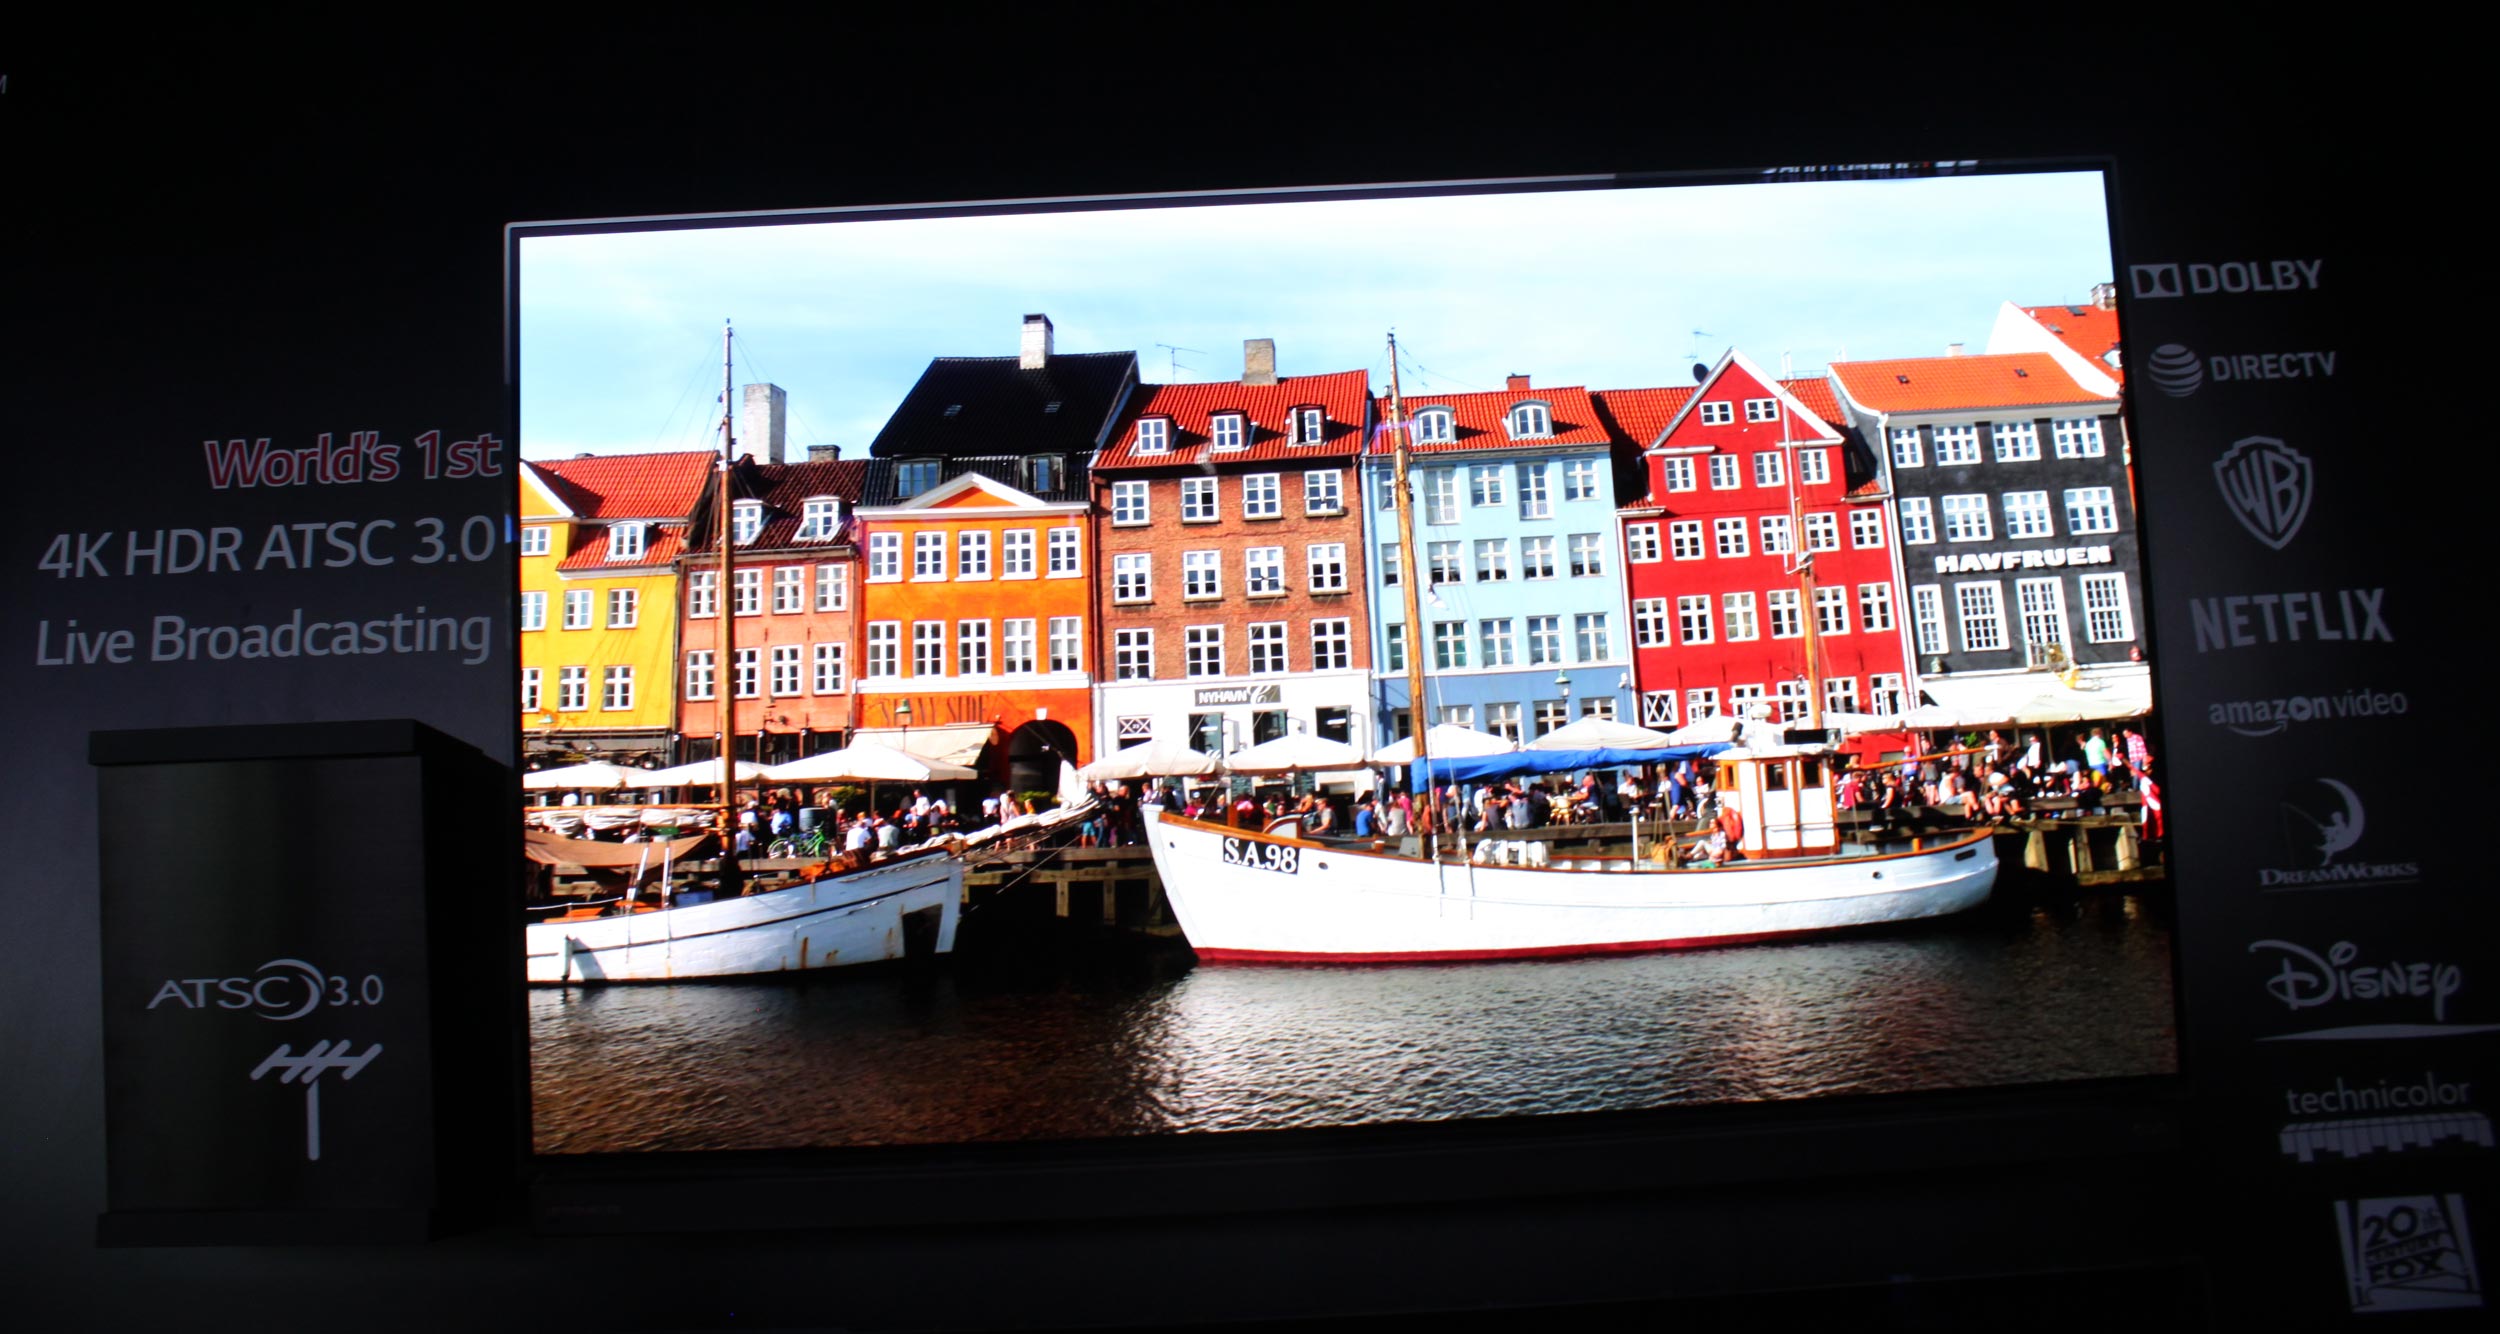Click the 4K HDR ATSC 3.0 text
Viewport: 2500px width, 1334px height.
point(266,549)
